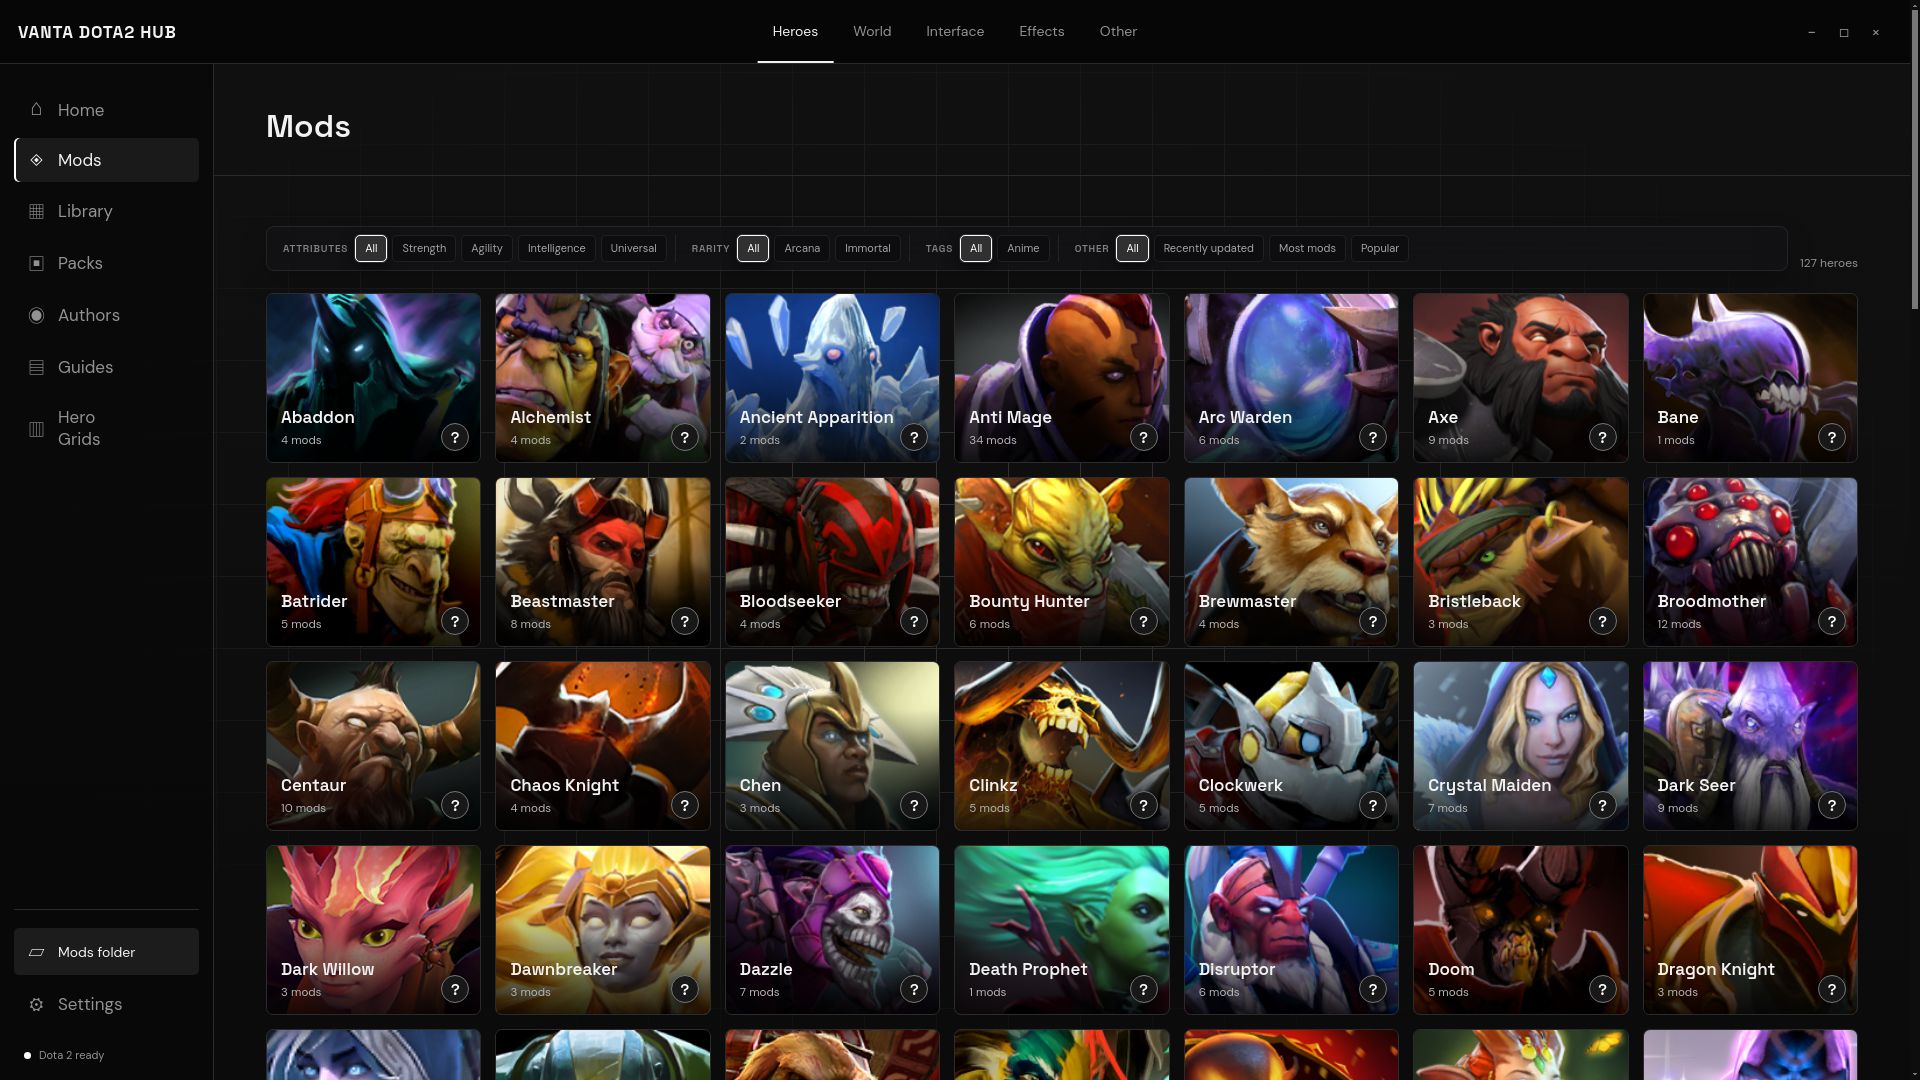Click the Packs icon in sidebar
Image resolution: width=1920 pixels, height=1080 pixels.
coord(36,263)
